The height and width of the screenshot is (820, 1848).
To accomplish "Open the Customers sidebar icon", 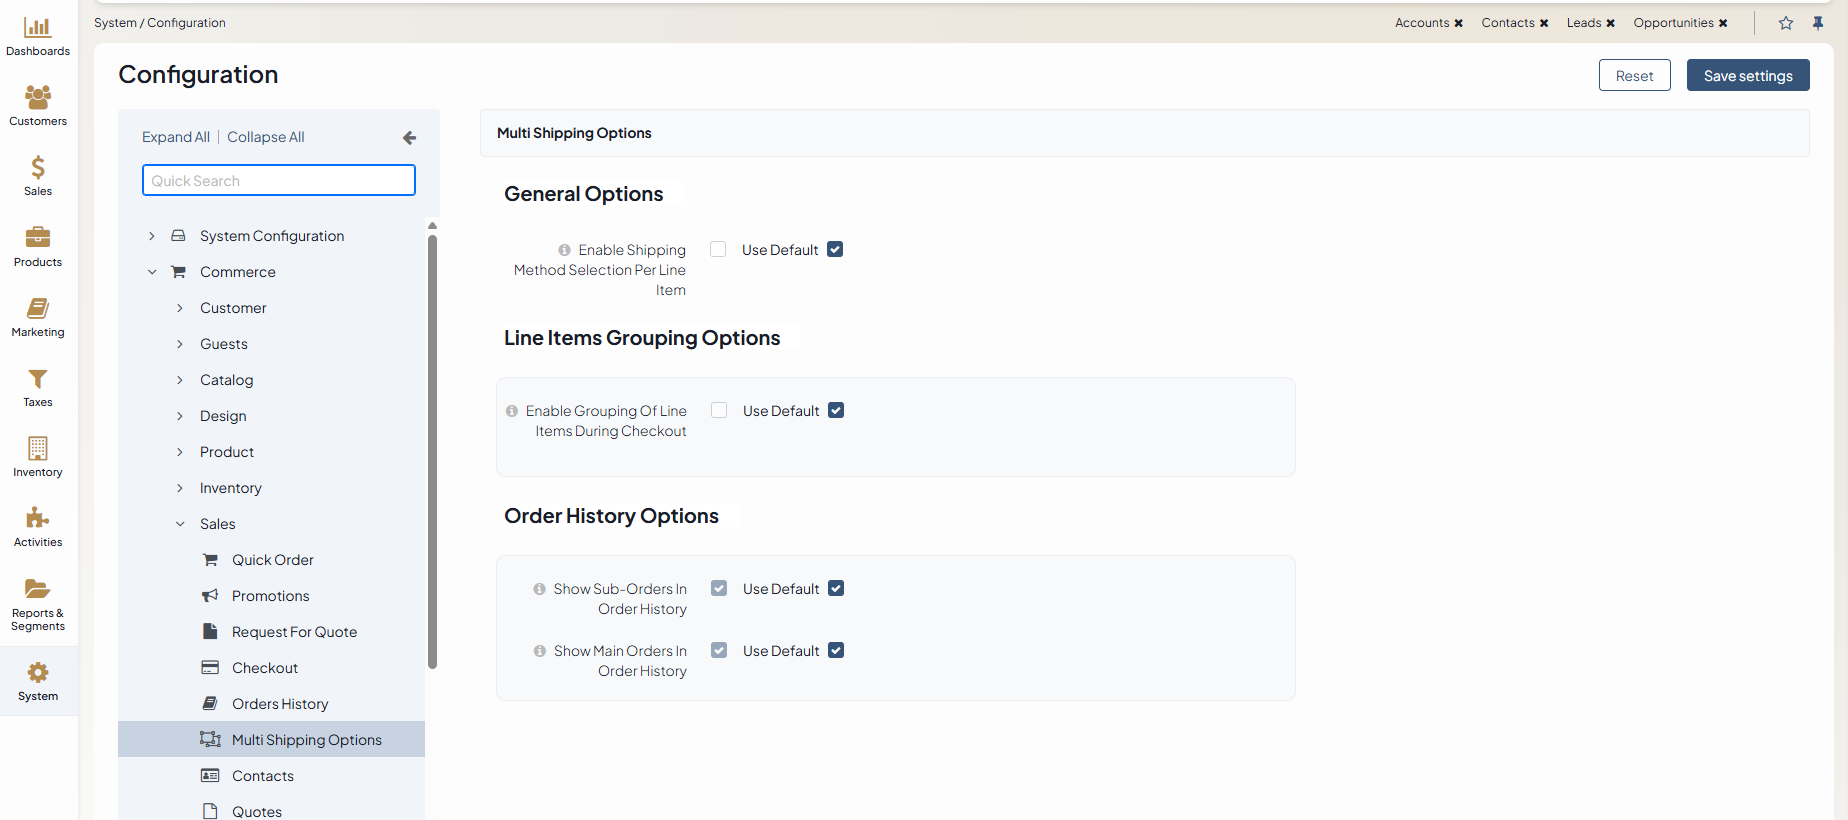I will click(x=38, y=98).
